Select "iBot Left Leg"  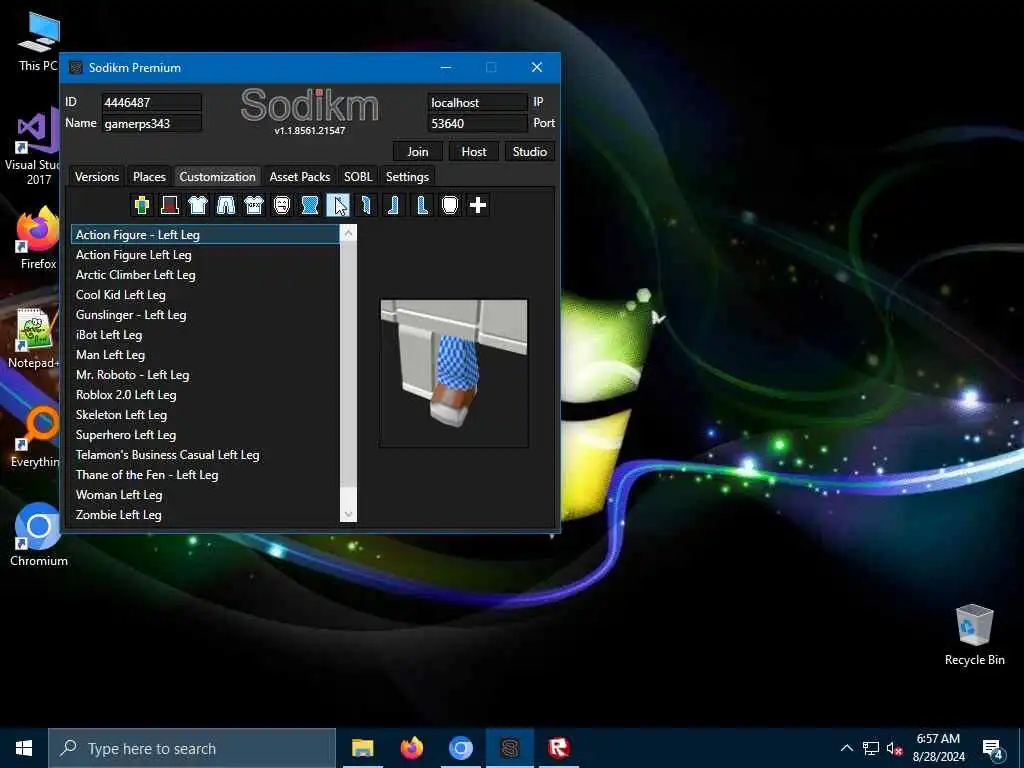(205, 334)
